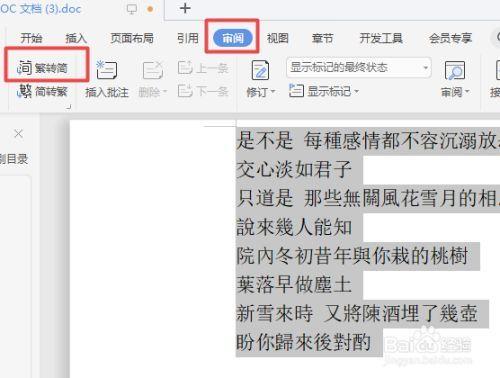Click the 繁转简 conversion button
Screen dimensions: 500x378
(43, 68)
